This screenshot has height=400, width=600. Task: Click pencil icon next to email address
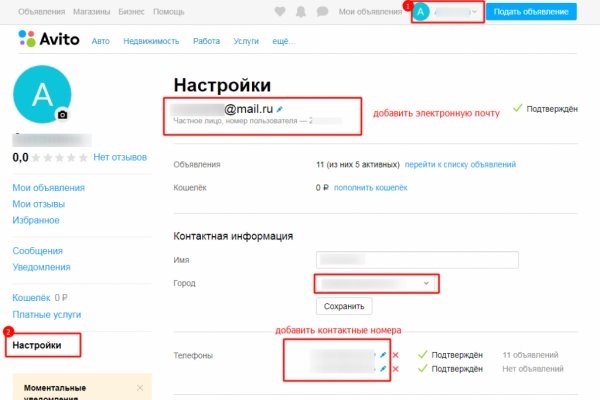pyautogui.click(x=280, y=107)
